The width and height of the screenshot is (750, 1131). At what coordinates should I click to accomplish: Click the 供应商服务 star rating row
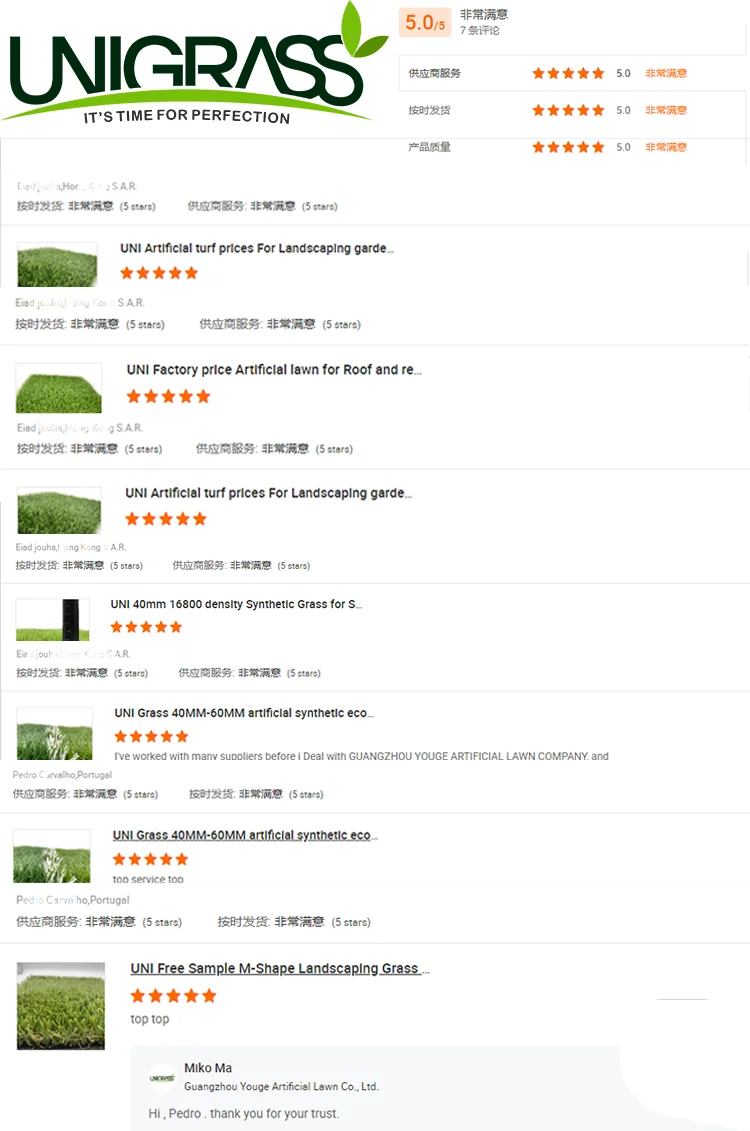pyautogui.click(x=547, y=73)
